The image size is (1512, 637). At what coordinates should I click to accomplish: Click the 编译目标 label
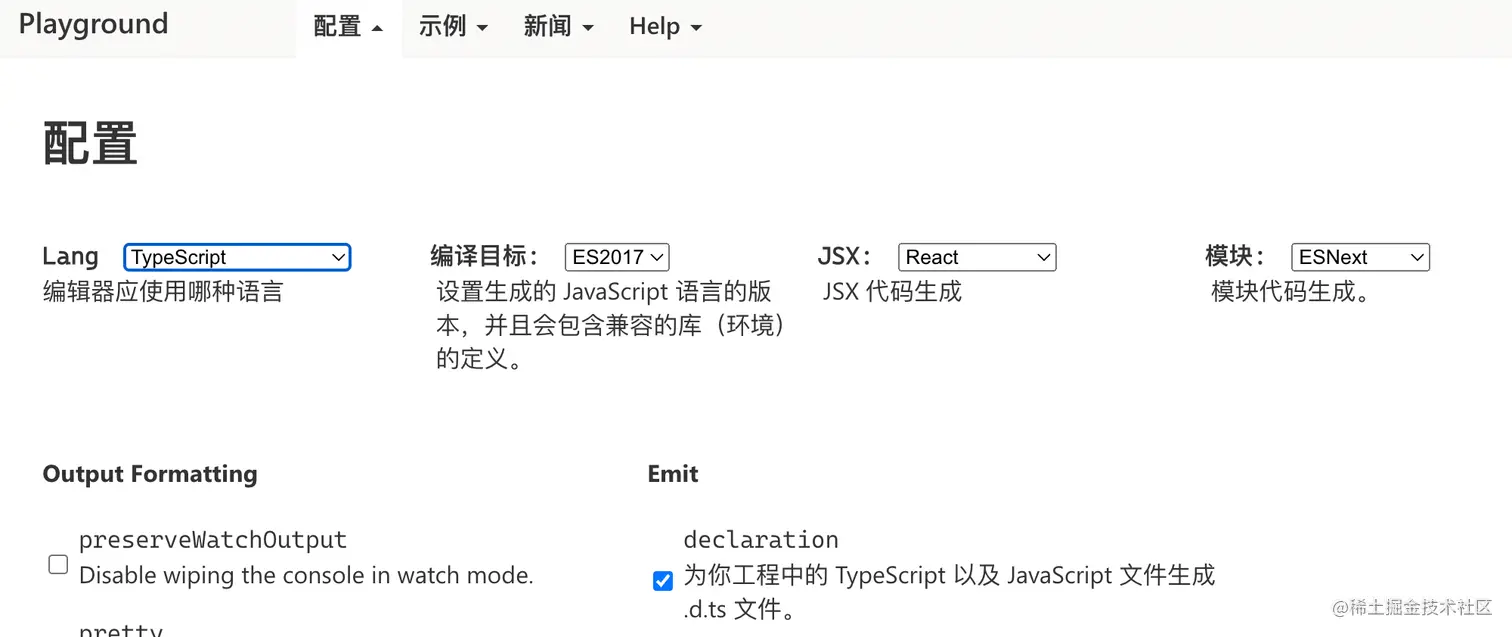point(486,257)
